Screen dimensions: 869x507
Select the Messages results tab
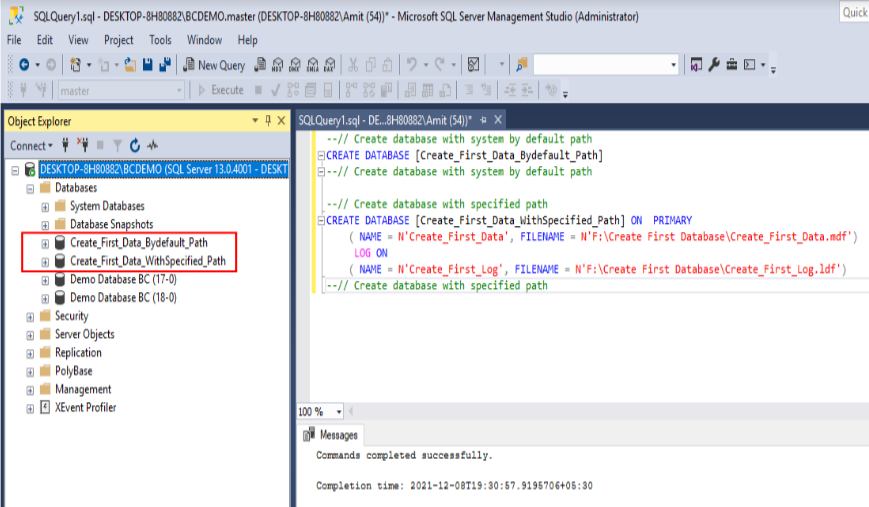[x=331, y=435]
